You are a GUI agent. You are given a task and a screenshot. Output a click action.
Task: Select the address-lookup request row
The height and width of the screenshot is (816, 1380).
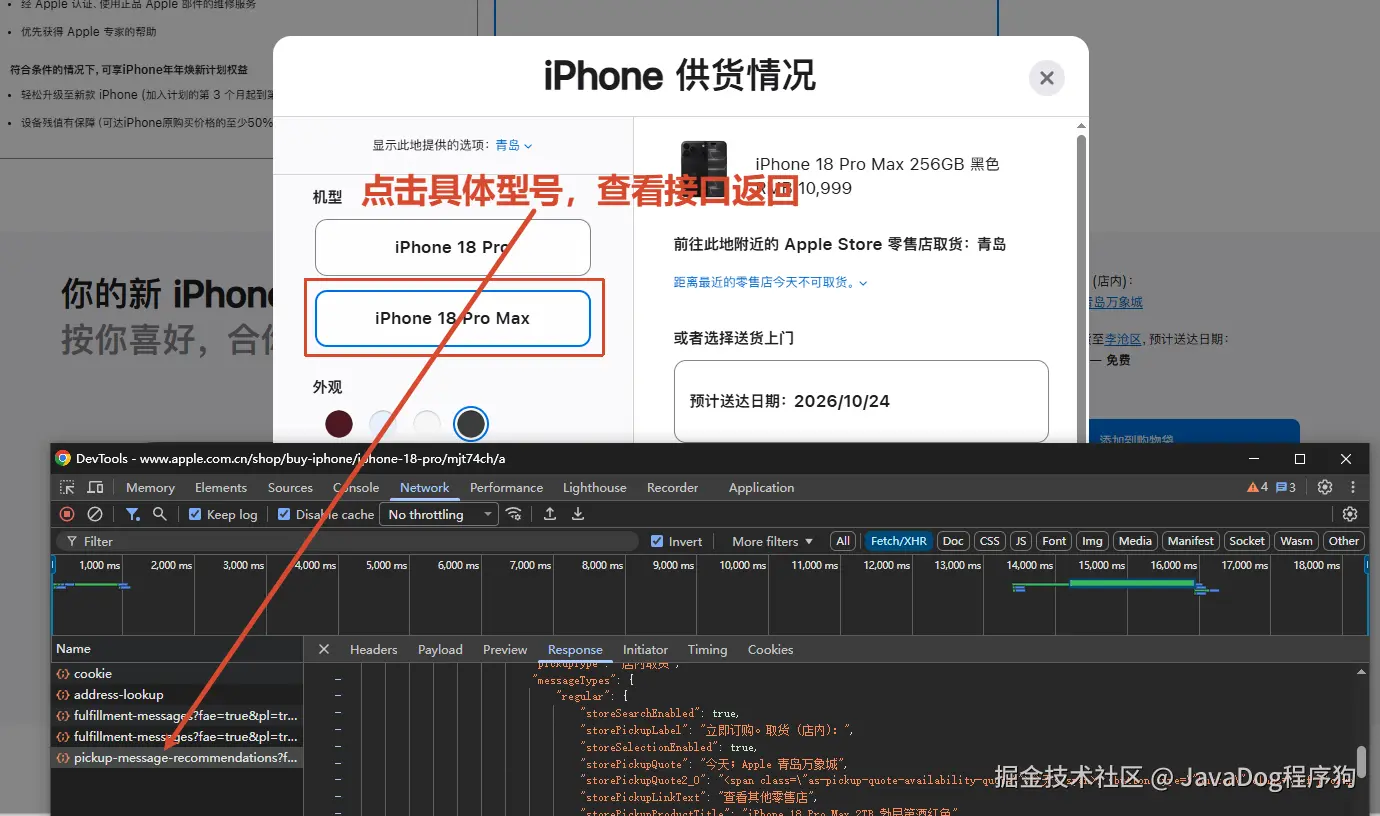[x=177, y=695]
